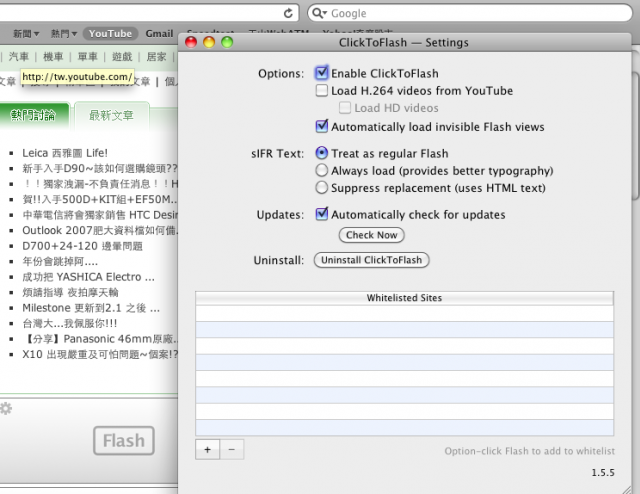The width and height of the screenshot is (640, 494).
Task: Open the 年份會跳掉阿 thread
Action: [60, 262]
